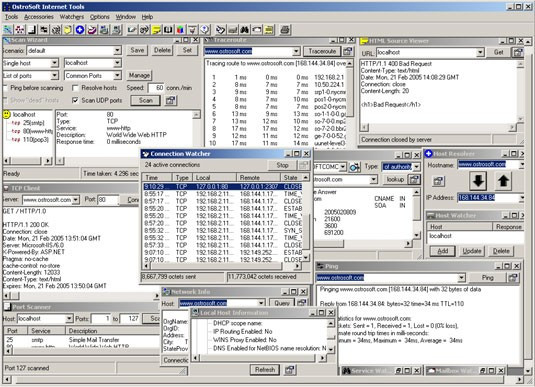Click the printer toolbar icon
Image resolution: width=535 pixels, height=387 pixels.
285,30
